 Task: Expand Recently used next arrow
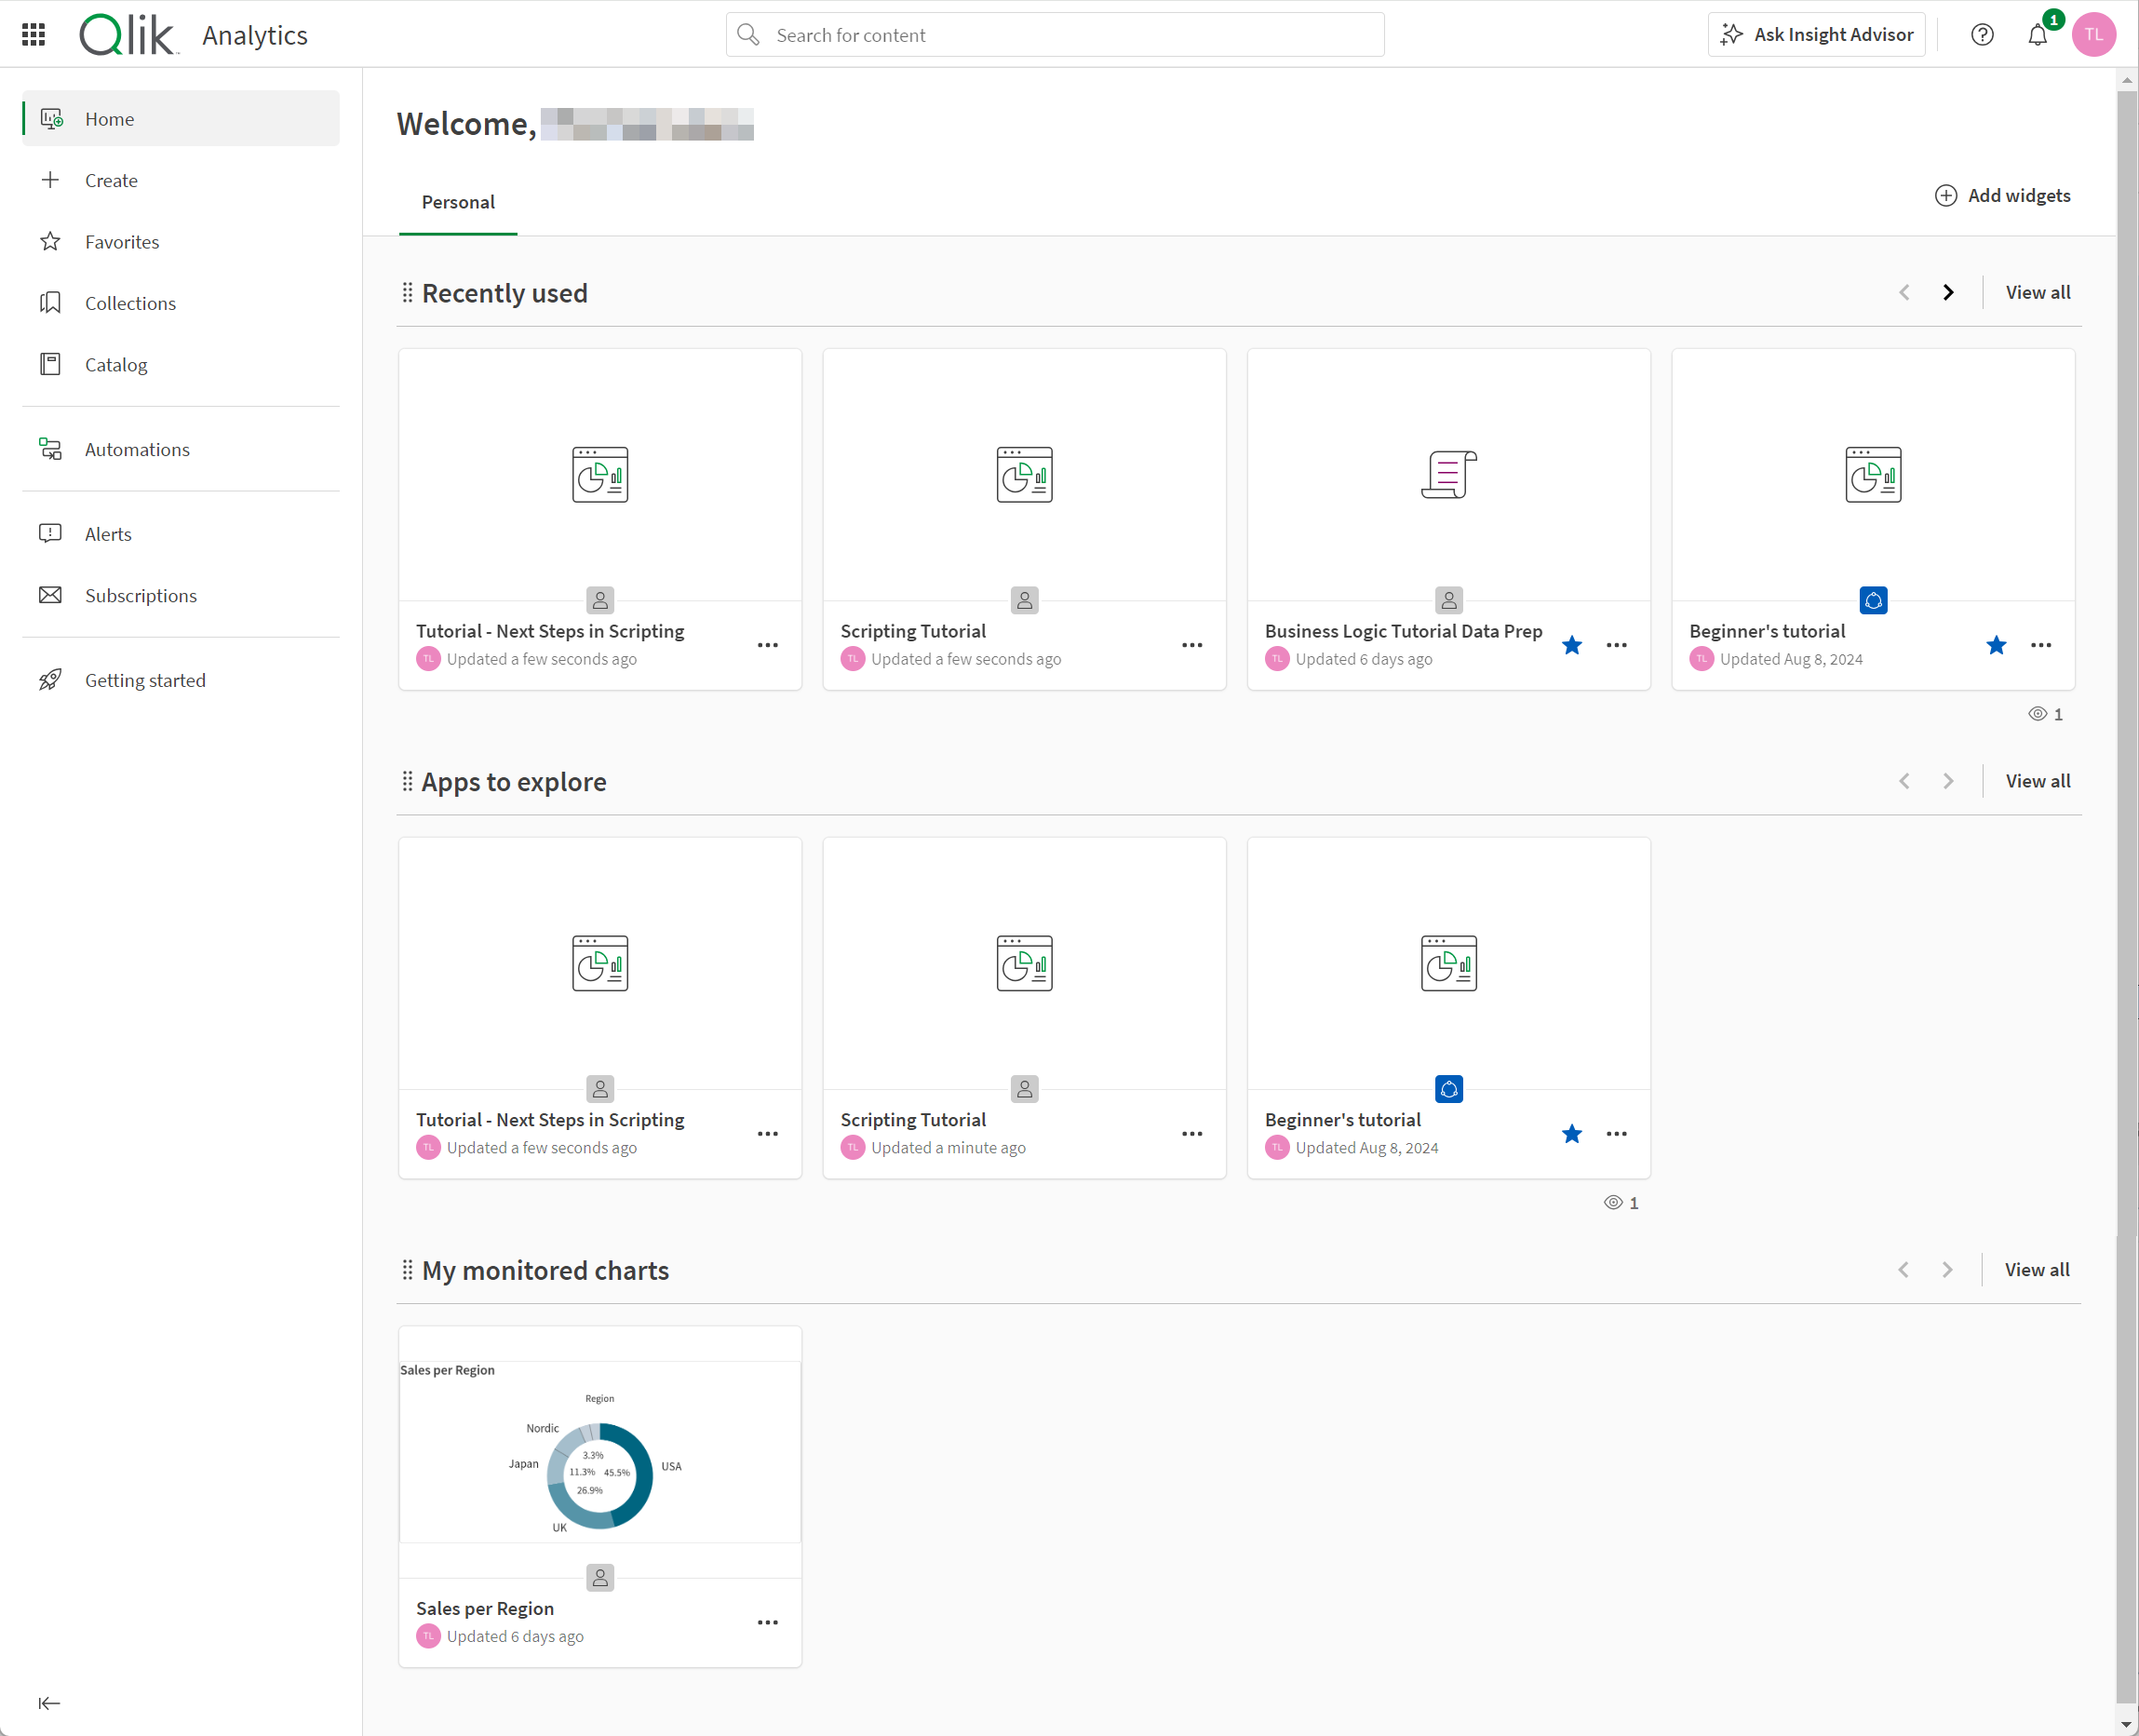1948,292
